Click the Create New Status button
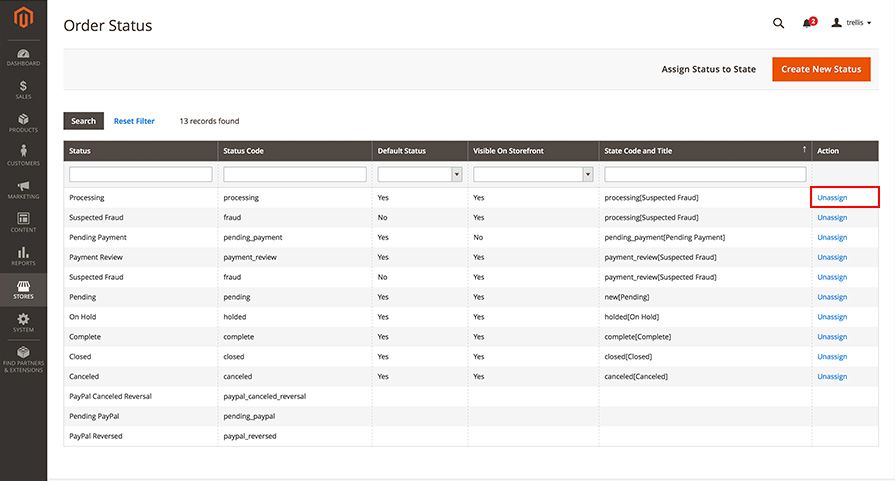Viewport: 895px width, 481px height. point(821,69)
